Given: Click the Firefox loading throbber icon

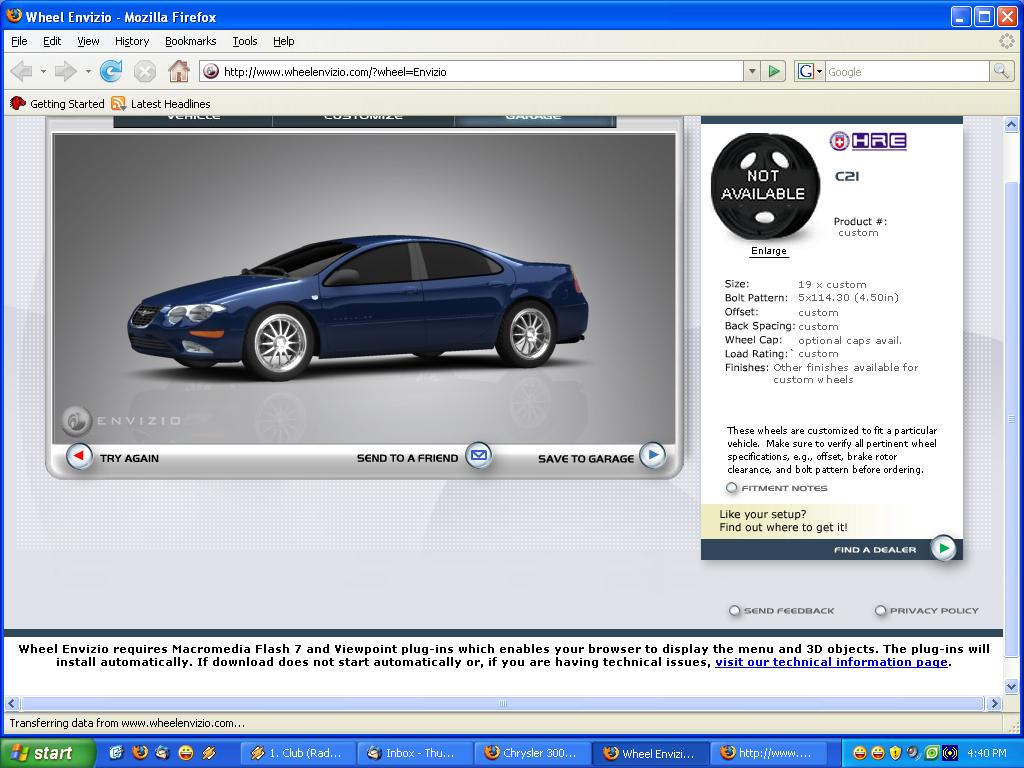Looking at the screenshot, I should 1007,41.
